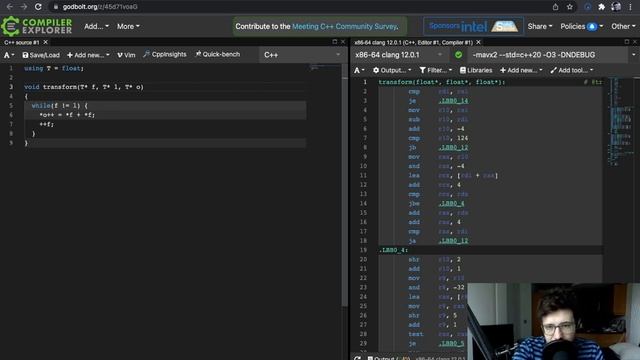Open the Share dropdown
This screenshot has height=360, width=640.
[x=540, y=26]
